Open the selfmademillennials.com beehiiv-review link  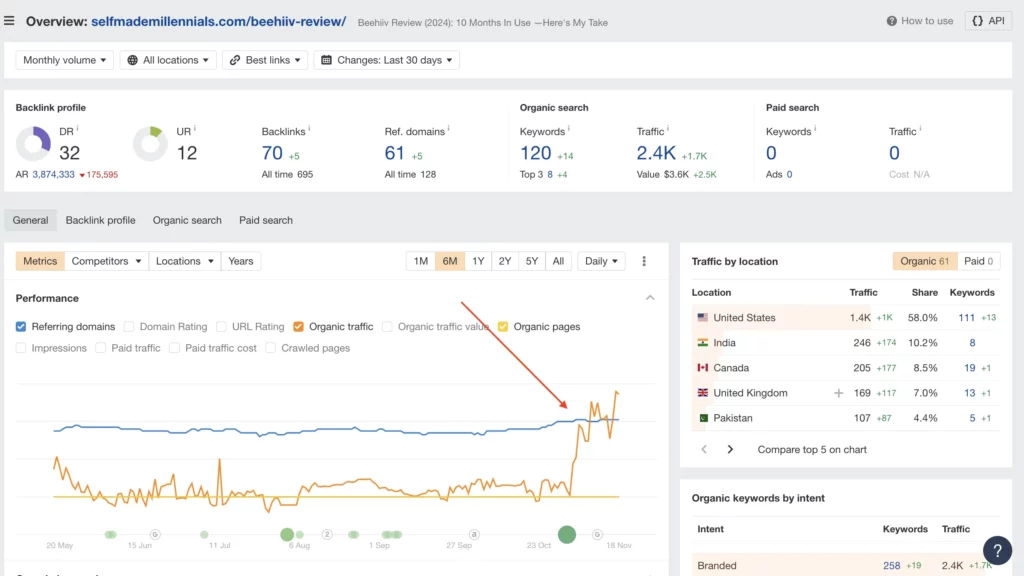tap(218, 21)
